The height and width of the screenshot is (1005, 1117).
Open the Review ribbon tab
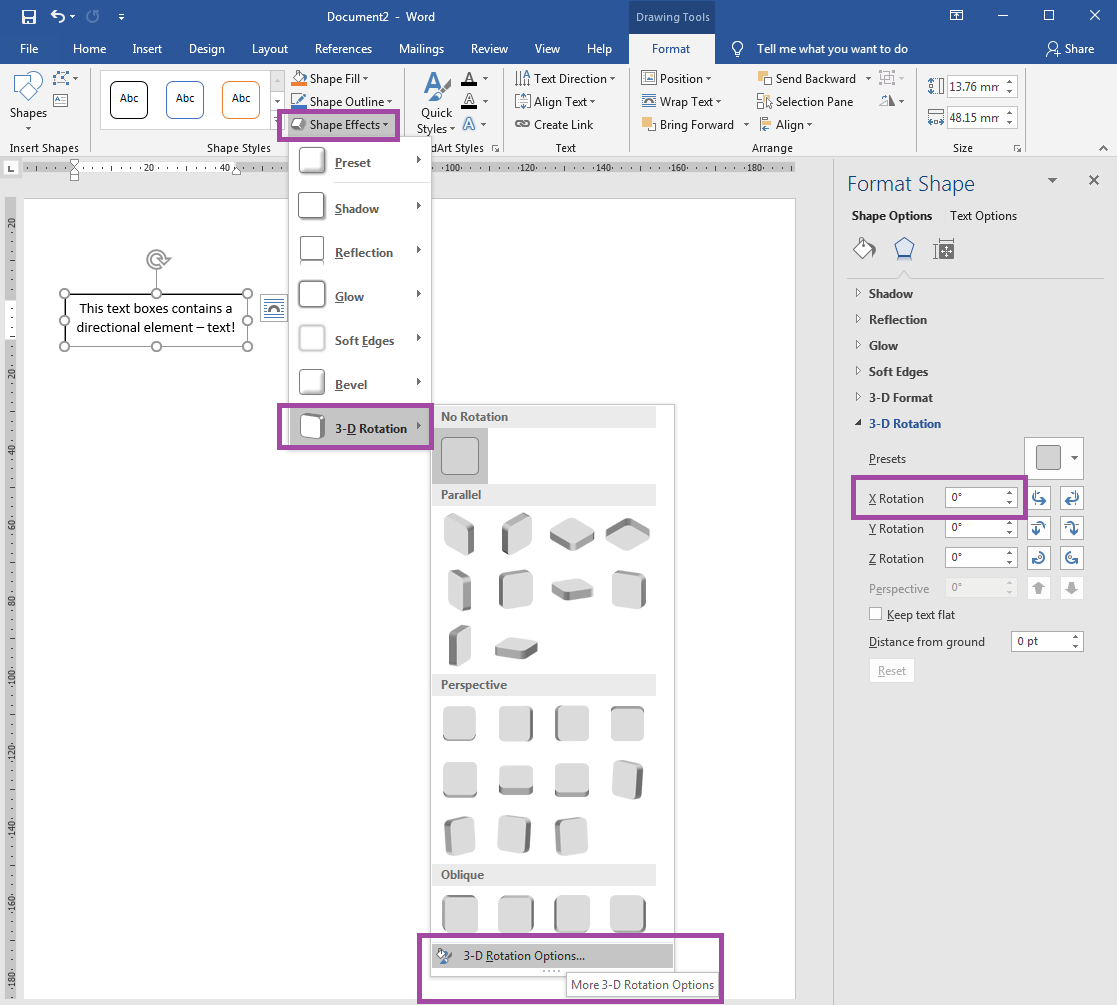489,47
